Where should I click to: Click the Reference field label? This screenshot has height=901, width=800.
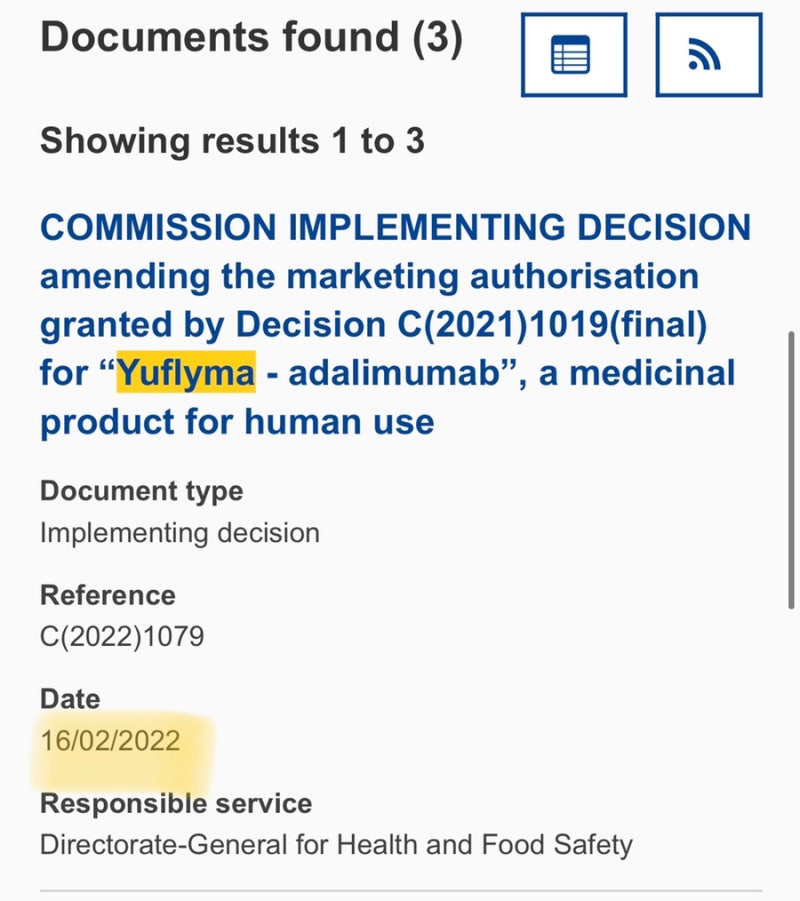point(107,595)
